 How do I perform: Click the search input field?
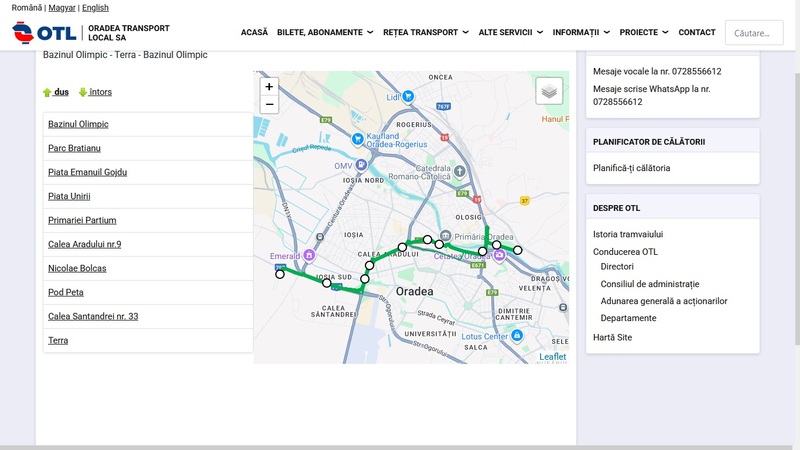(x=754, y=33)
